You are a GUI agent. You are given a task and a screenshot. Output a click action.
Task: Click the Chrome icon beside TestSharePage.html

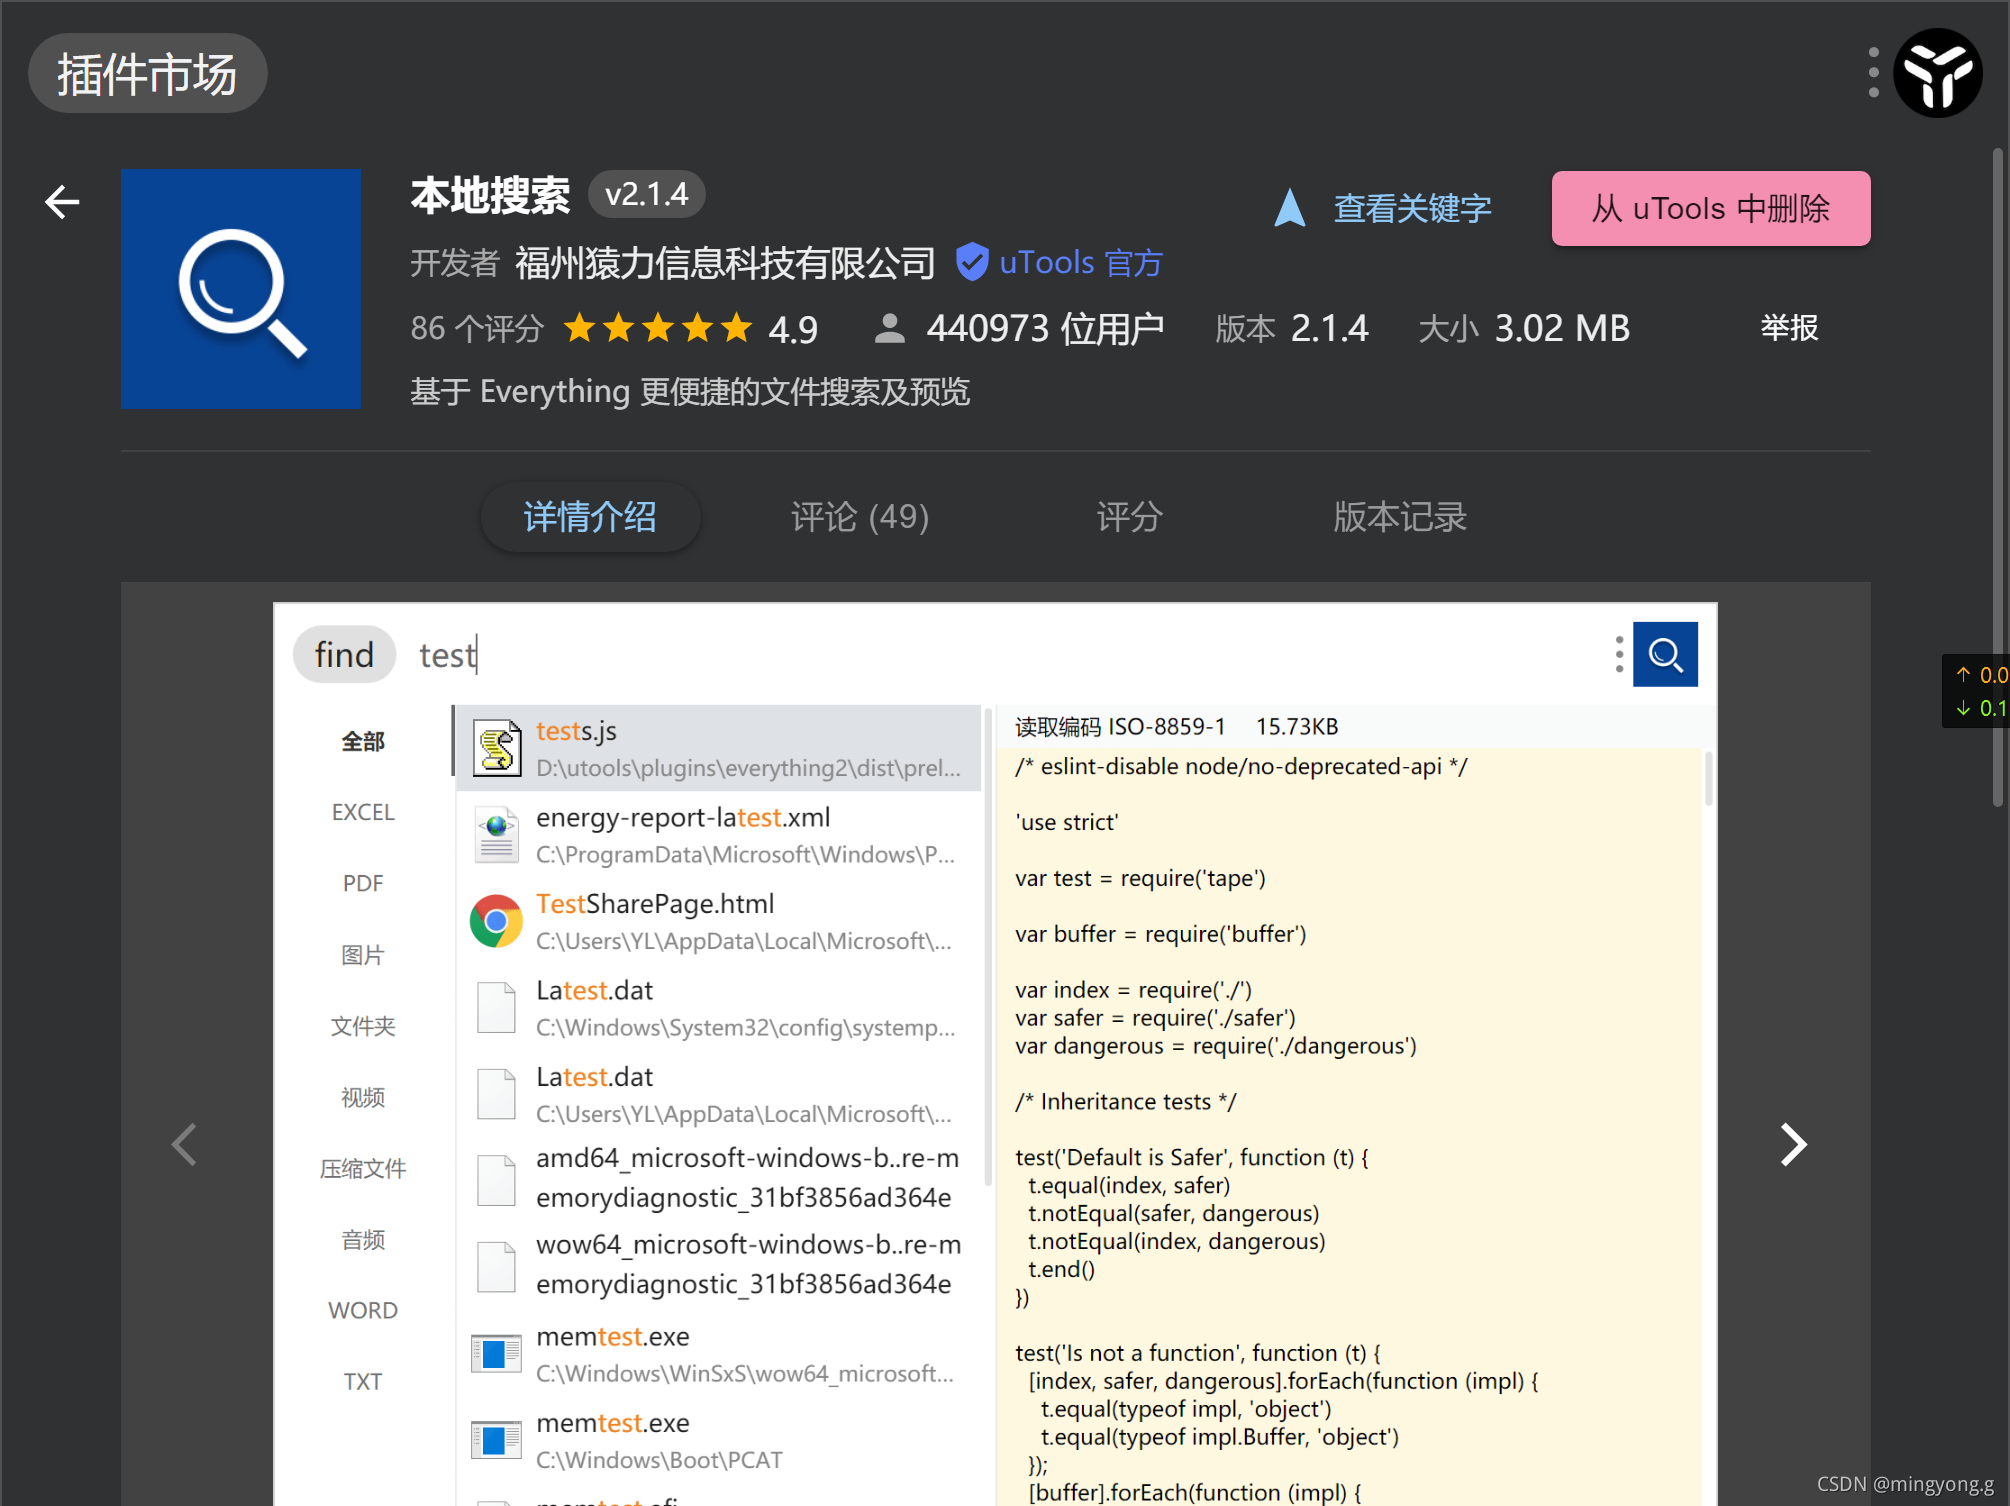pyautogui.click(x=496, y=919)
